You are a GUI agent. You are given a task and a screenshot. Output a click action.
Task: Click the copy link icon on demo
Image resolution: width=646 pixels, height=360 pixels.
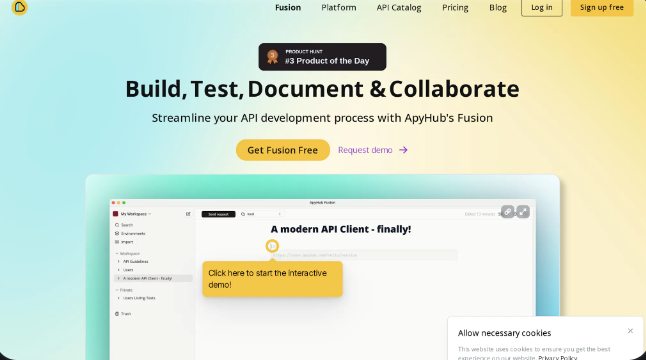508,212
